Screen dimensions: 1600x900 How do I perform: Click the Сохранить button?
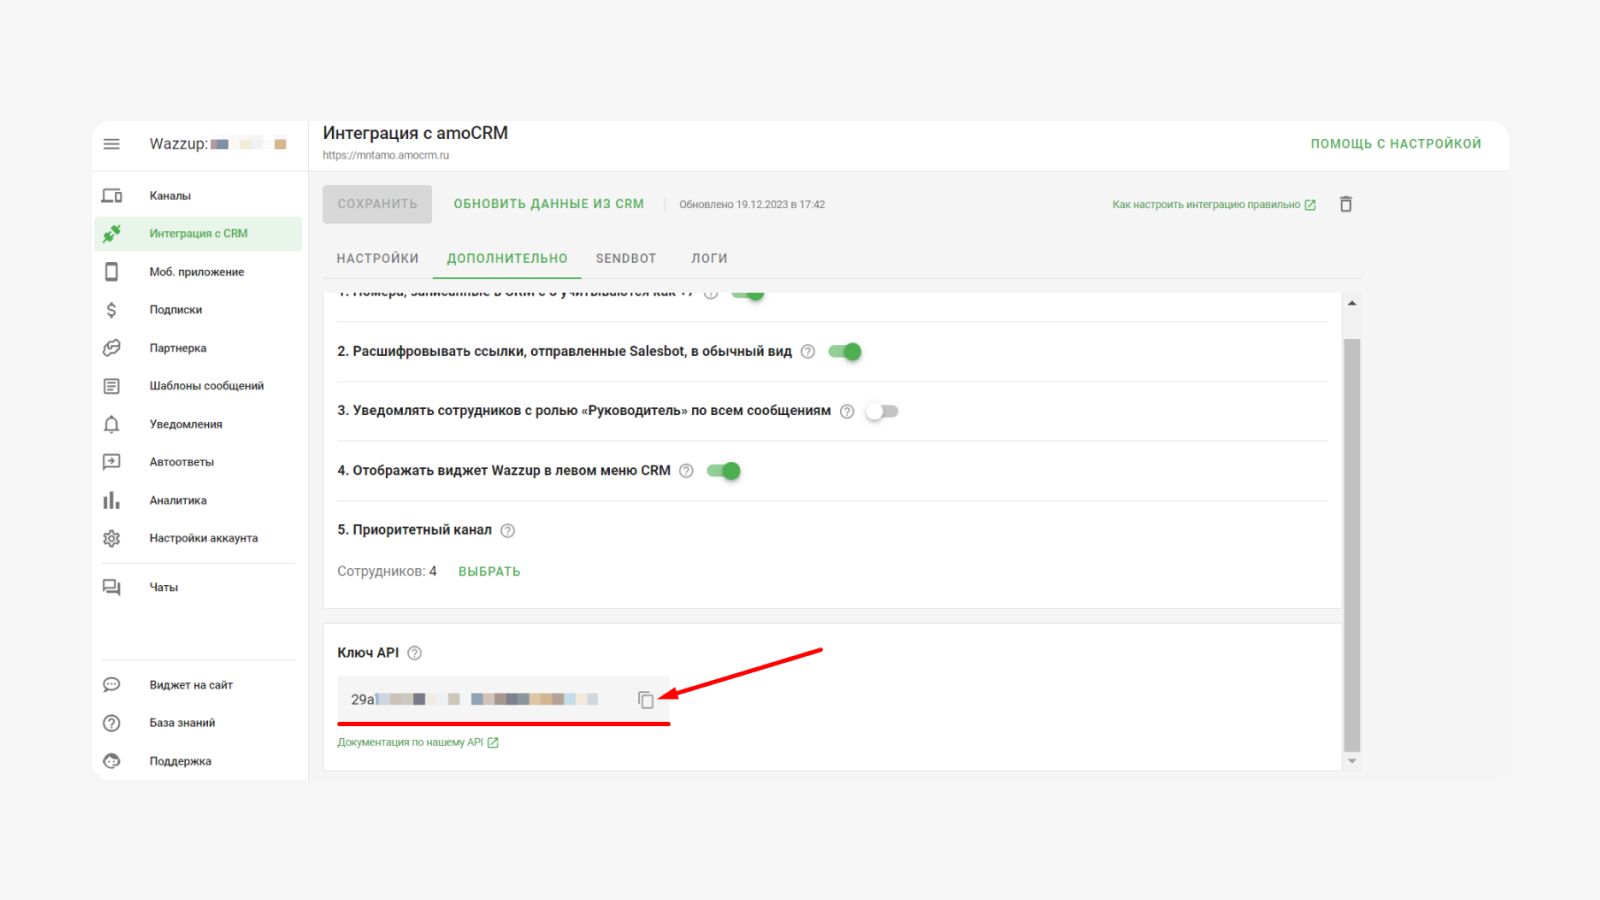[x=377, y=204]
